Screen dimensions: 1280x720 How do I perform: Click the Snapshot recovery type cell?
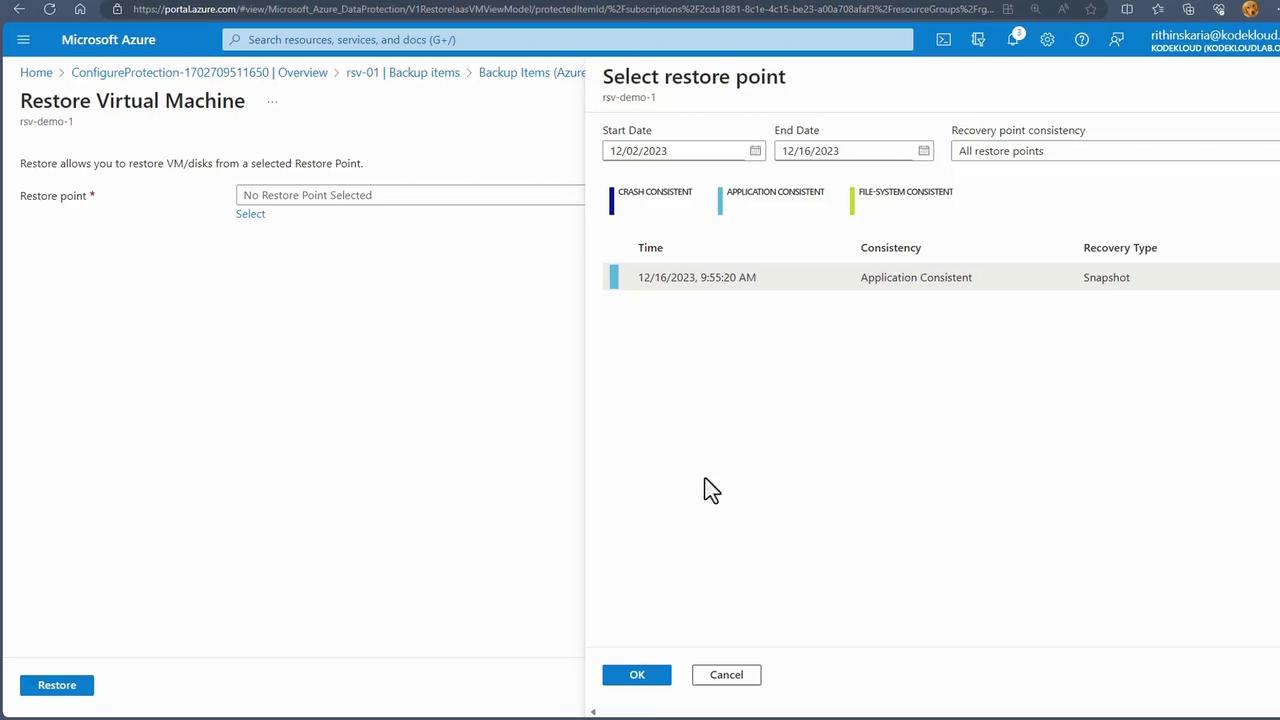point(1106,278)
